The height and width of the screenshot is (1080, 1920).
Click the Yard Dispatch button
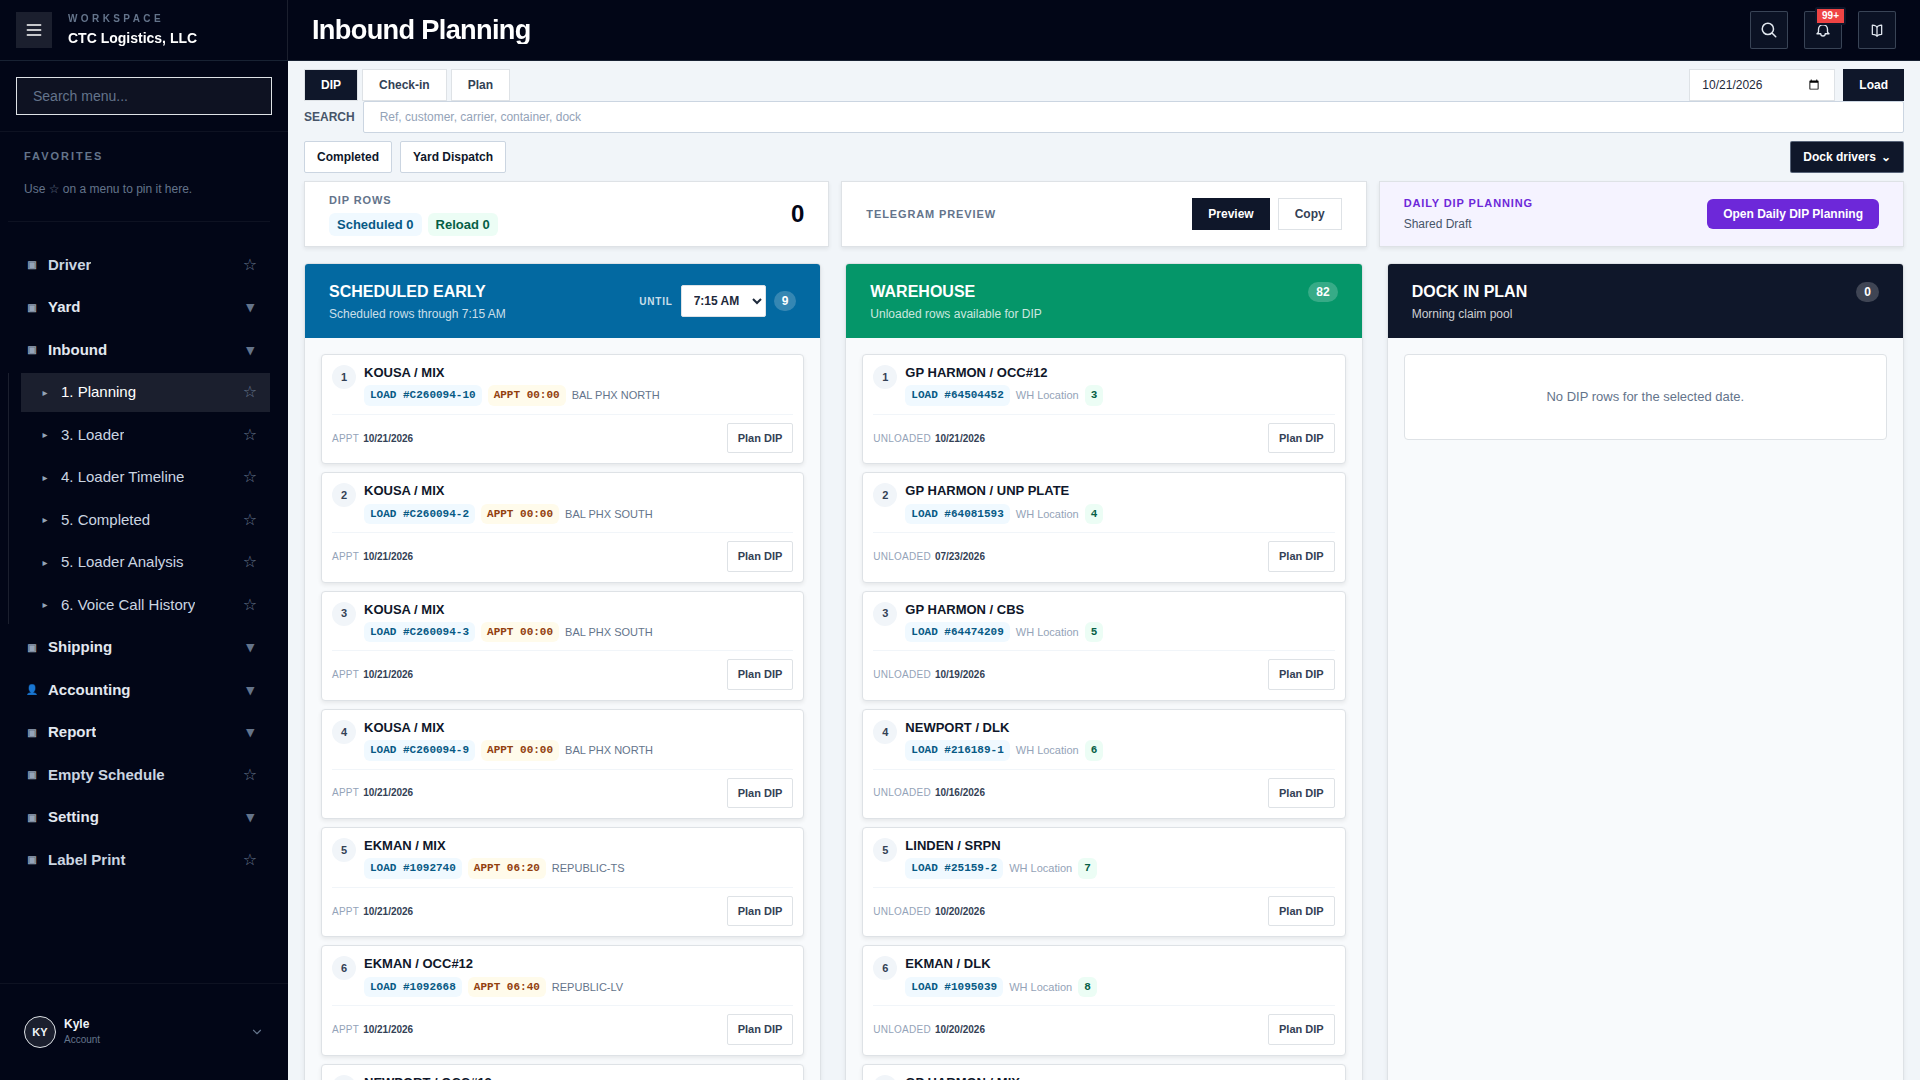click(x=453, y=157)
